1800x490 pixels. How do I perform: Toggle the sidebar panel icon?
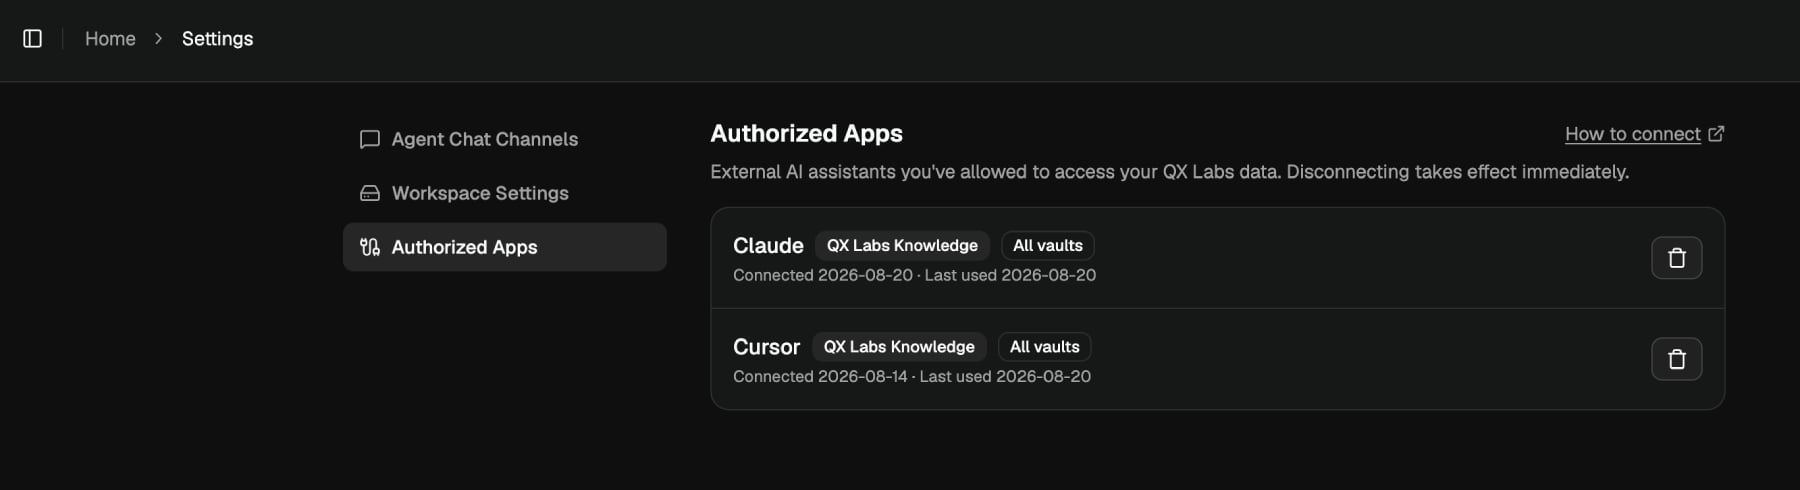pos(32,39)
